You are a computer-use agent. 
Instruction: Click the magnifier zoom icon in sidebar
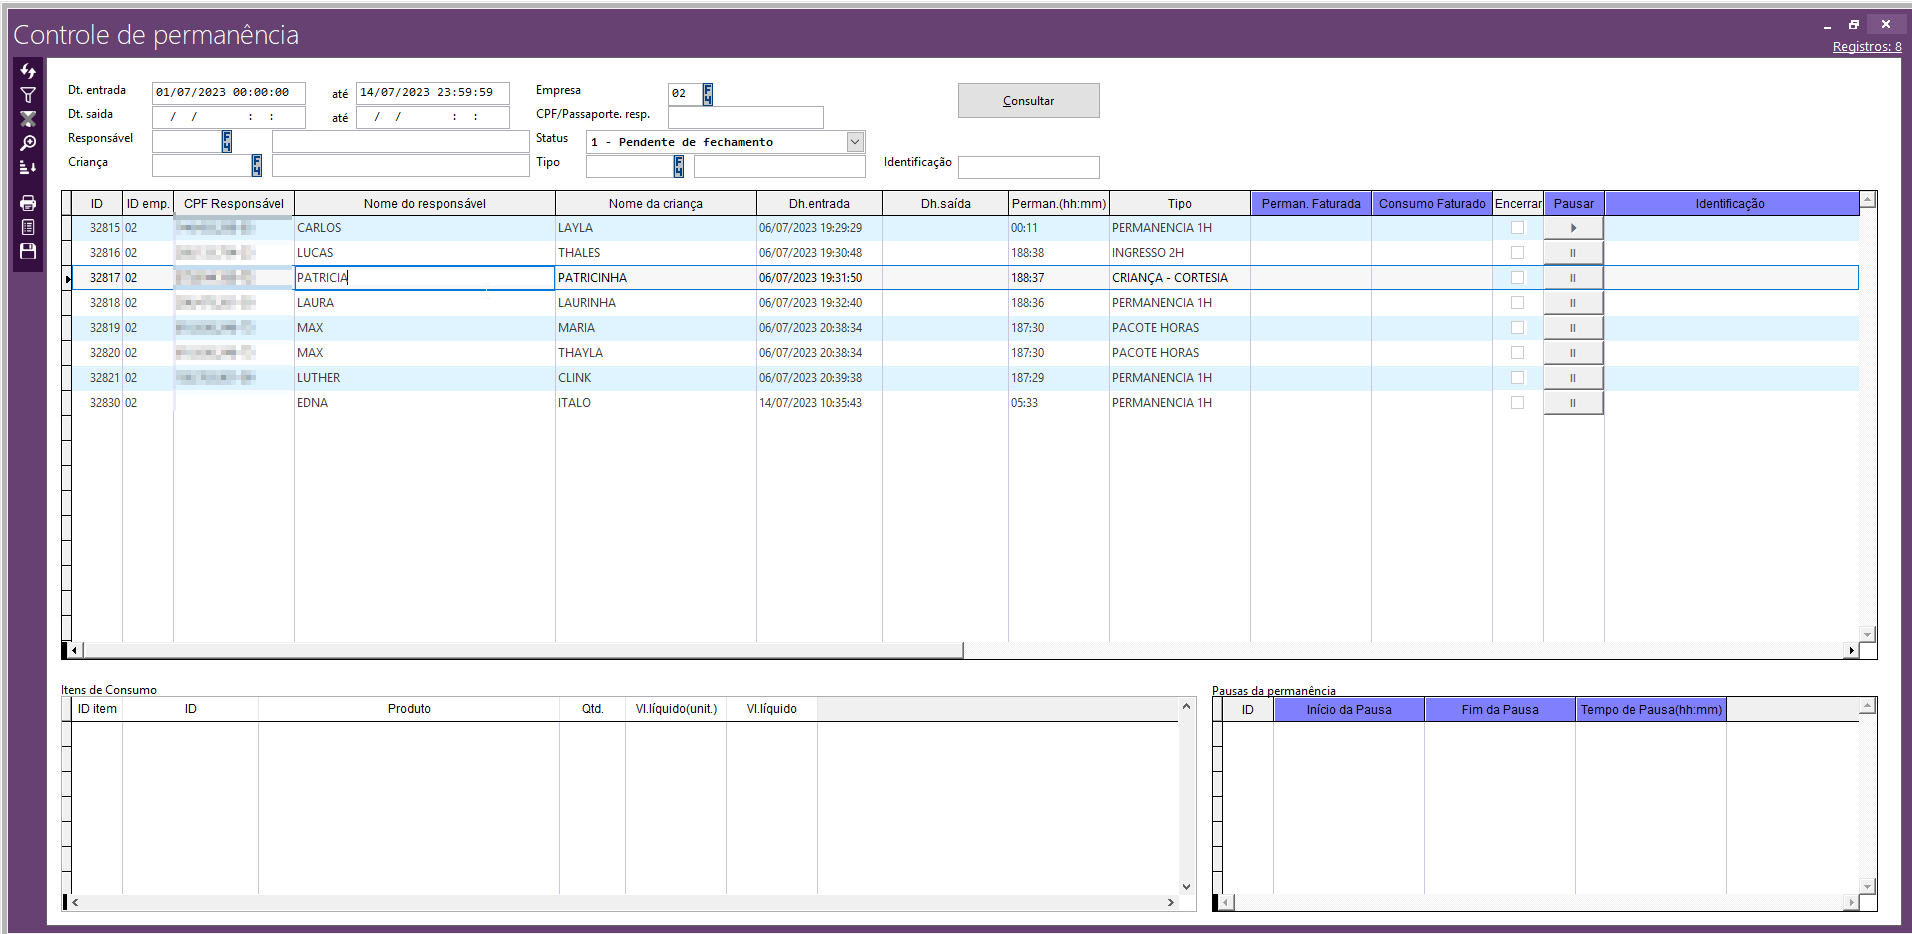pos(28,143)
